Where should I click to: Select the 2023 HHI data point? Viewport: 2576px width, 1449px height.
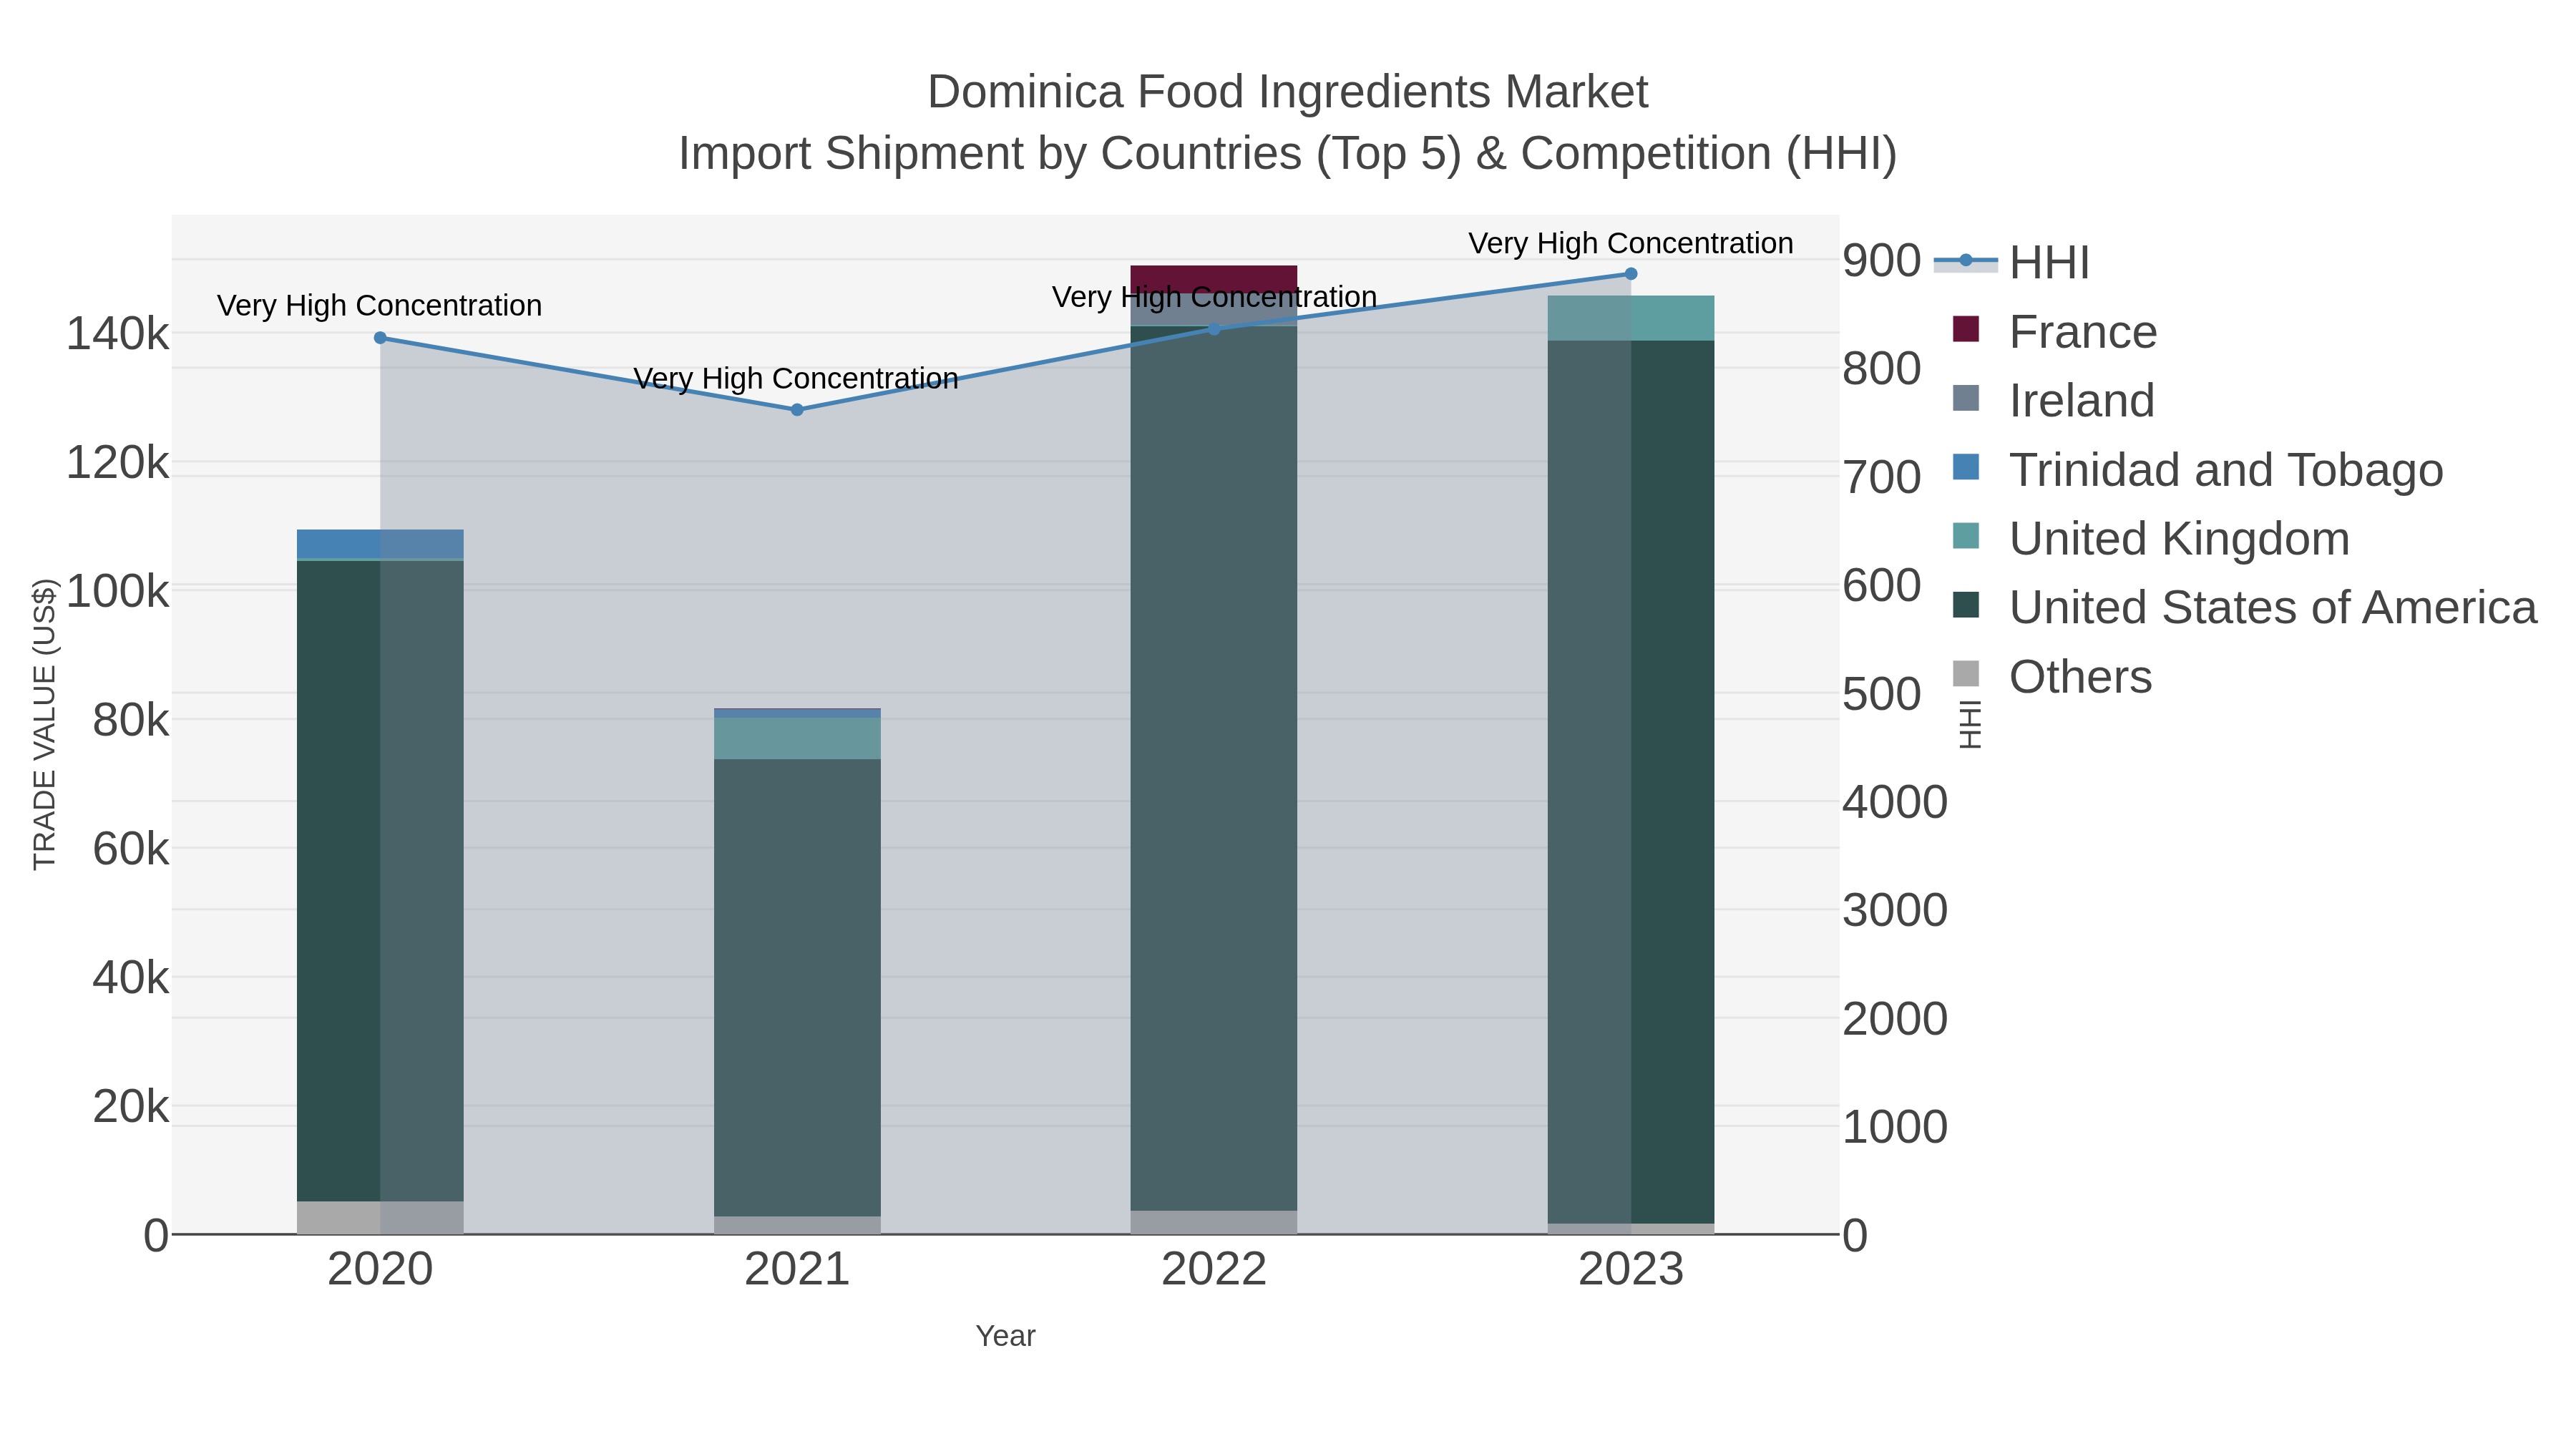pyautogui.click(x=1631, y=274)
